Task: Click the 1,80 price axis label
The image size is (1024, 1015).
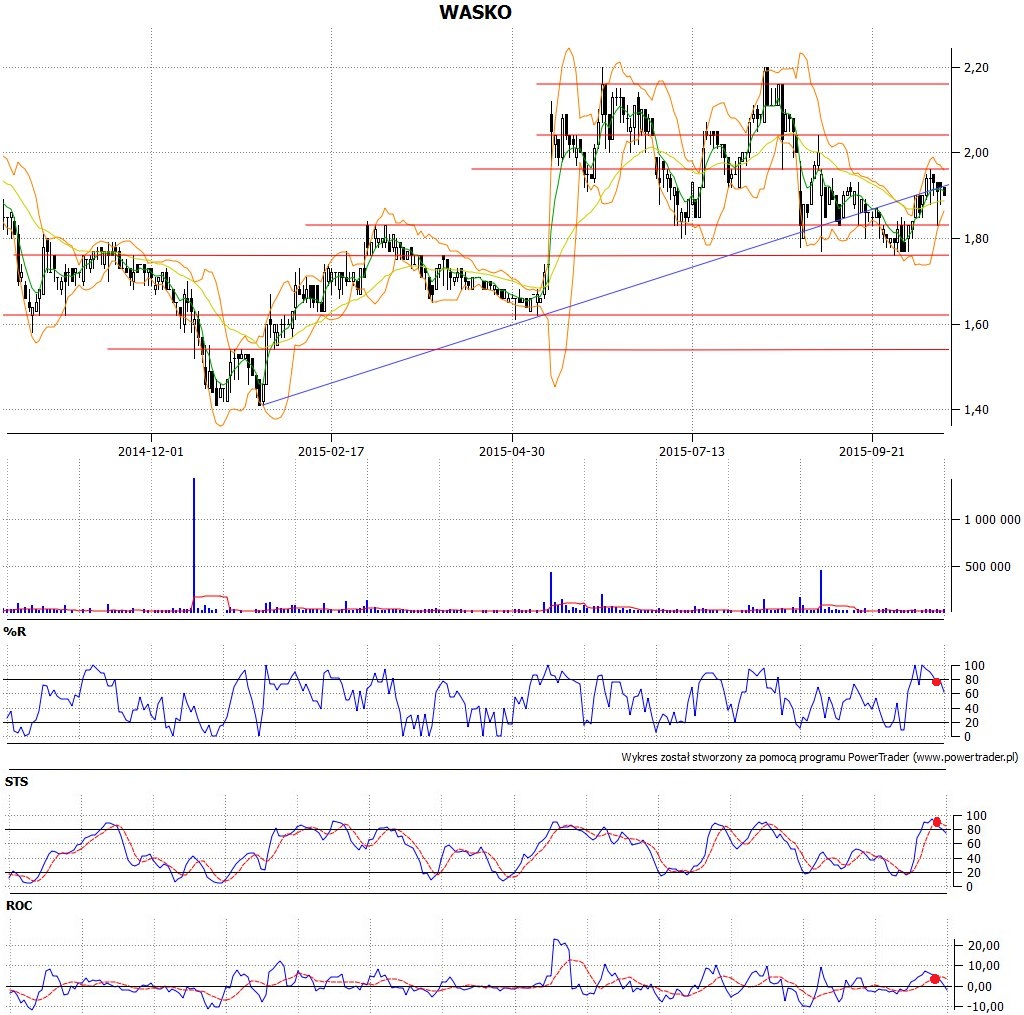Action: (976, 238)
